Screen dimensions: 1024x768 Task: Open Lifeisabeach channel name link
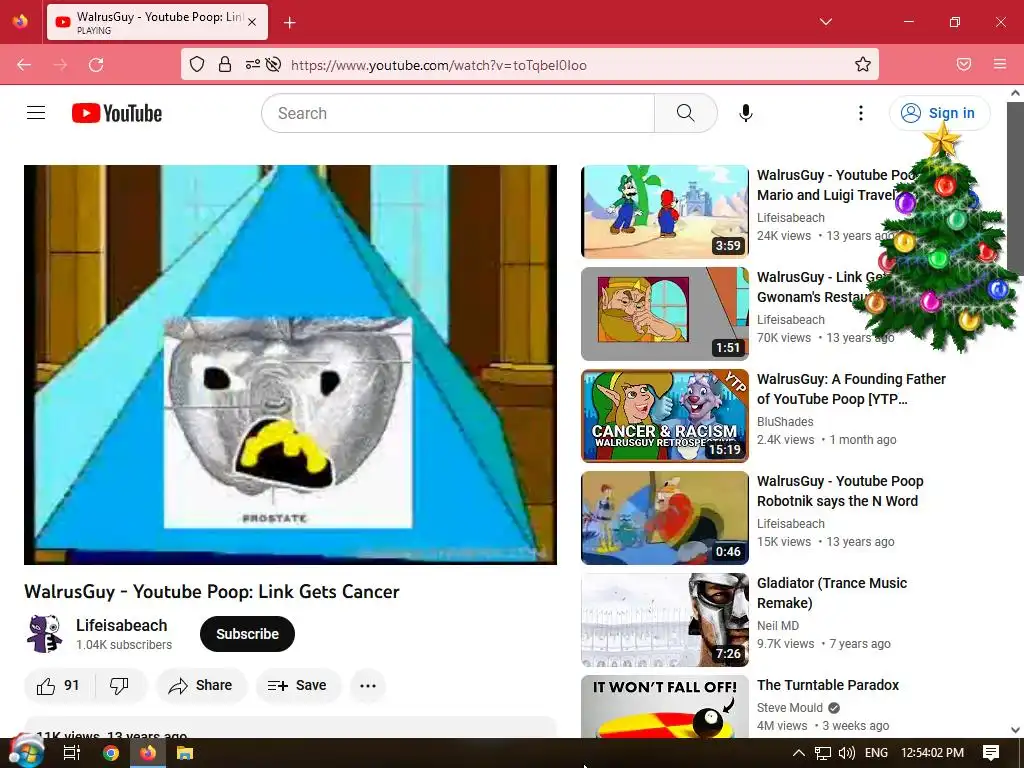(121, 625)
